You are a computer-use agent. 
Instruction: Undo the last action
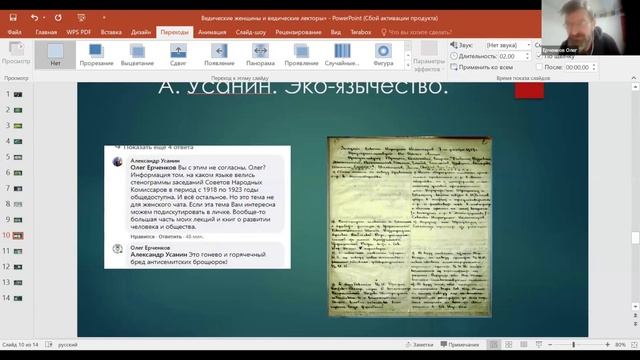click(x=34, y=18)
